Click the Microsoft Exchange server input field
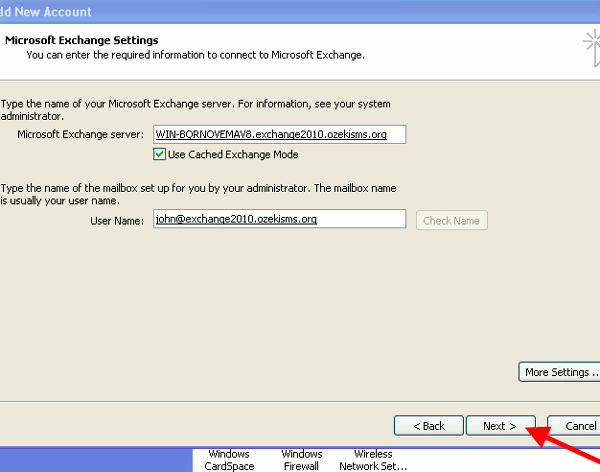Viewport: 600px width, 472px height. point(279,134)
